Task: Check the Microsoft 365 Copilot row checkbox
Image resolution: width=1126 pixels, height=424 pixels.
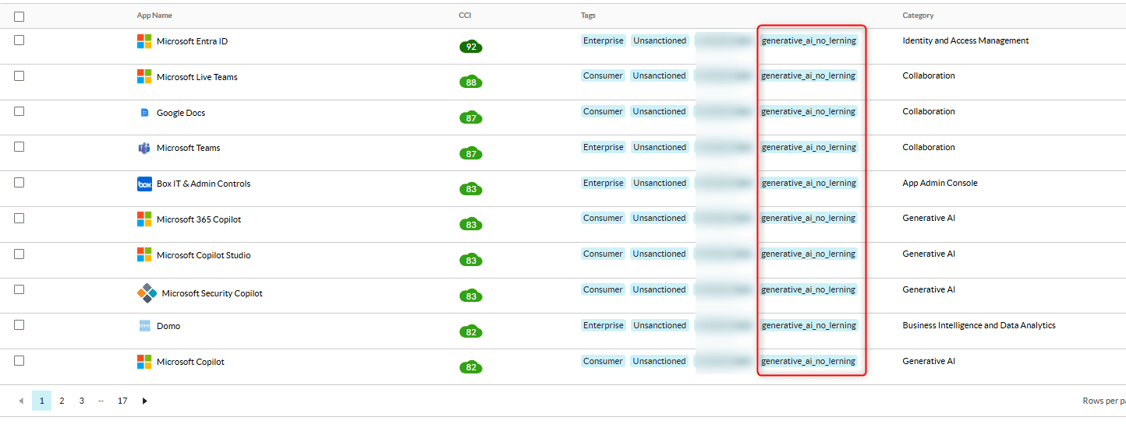Action: (19, 218)
